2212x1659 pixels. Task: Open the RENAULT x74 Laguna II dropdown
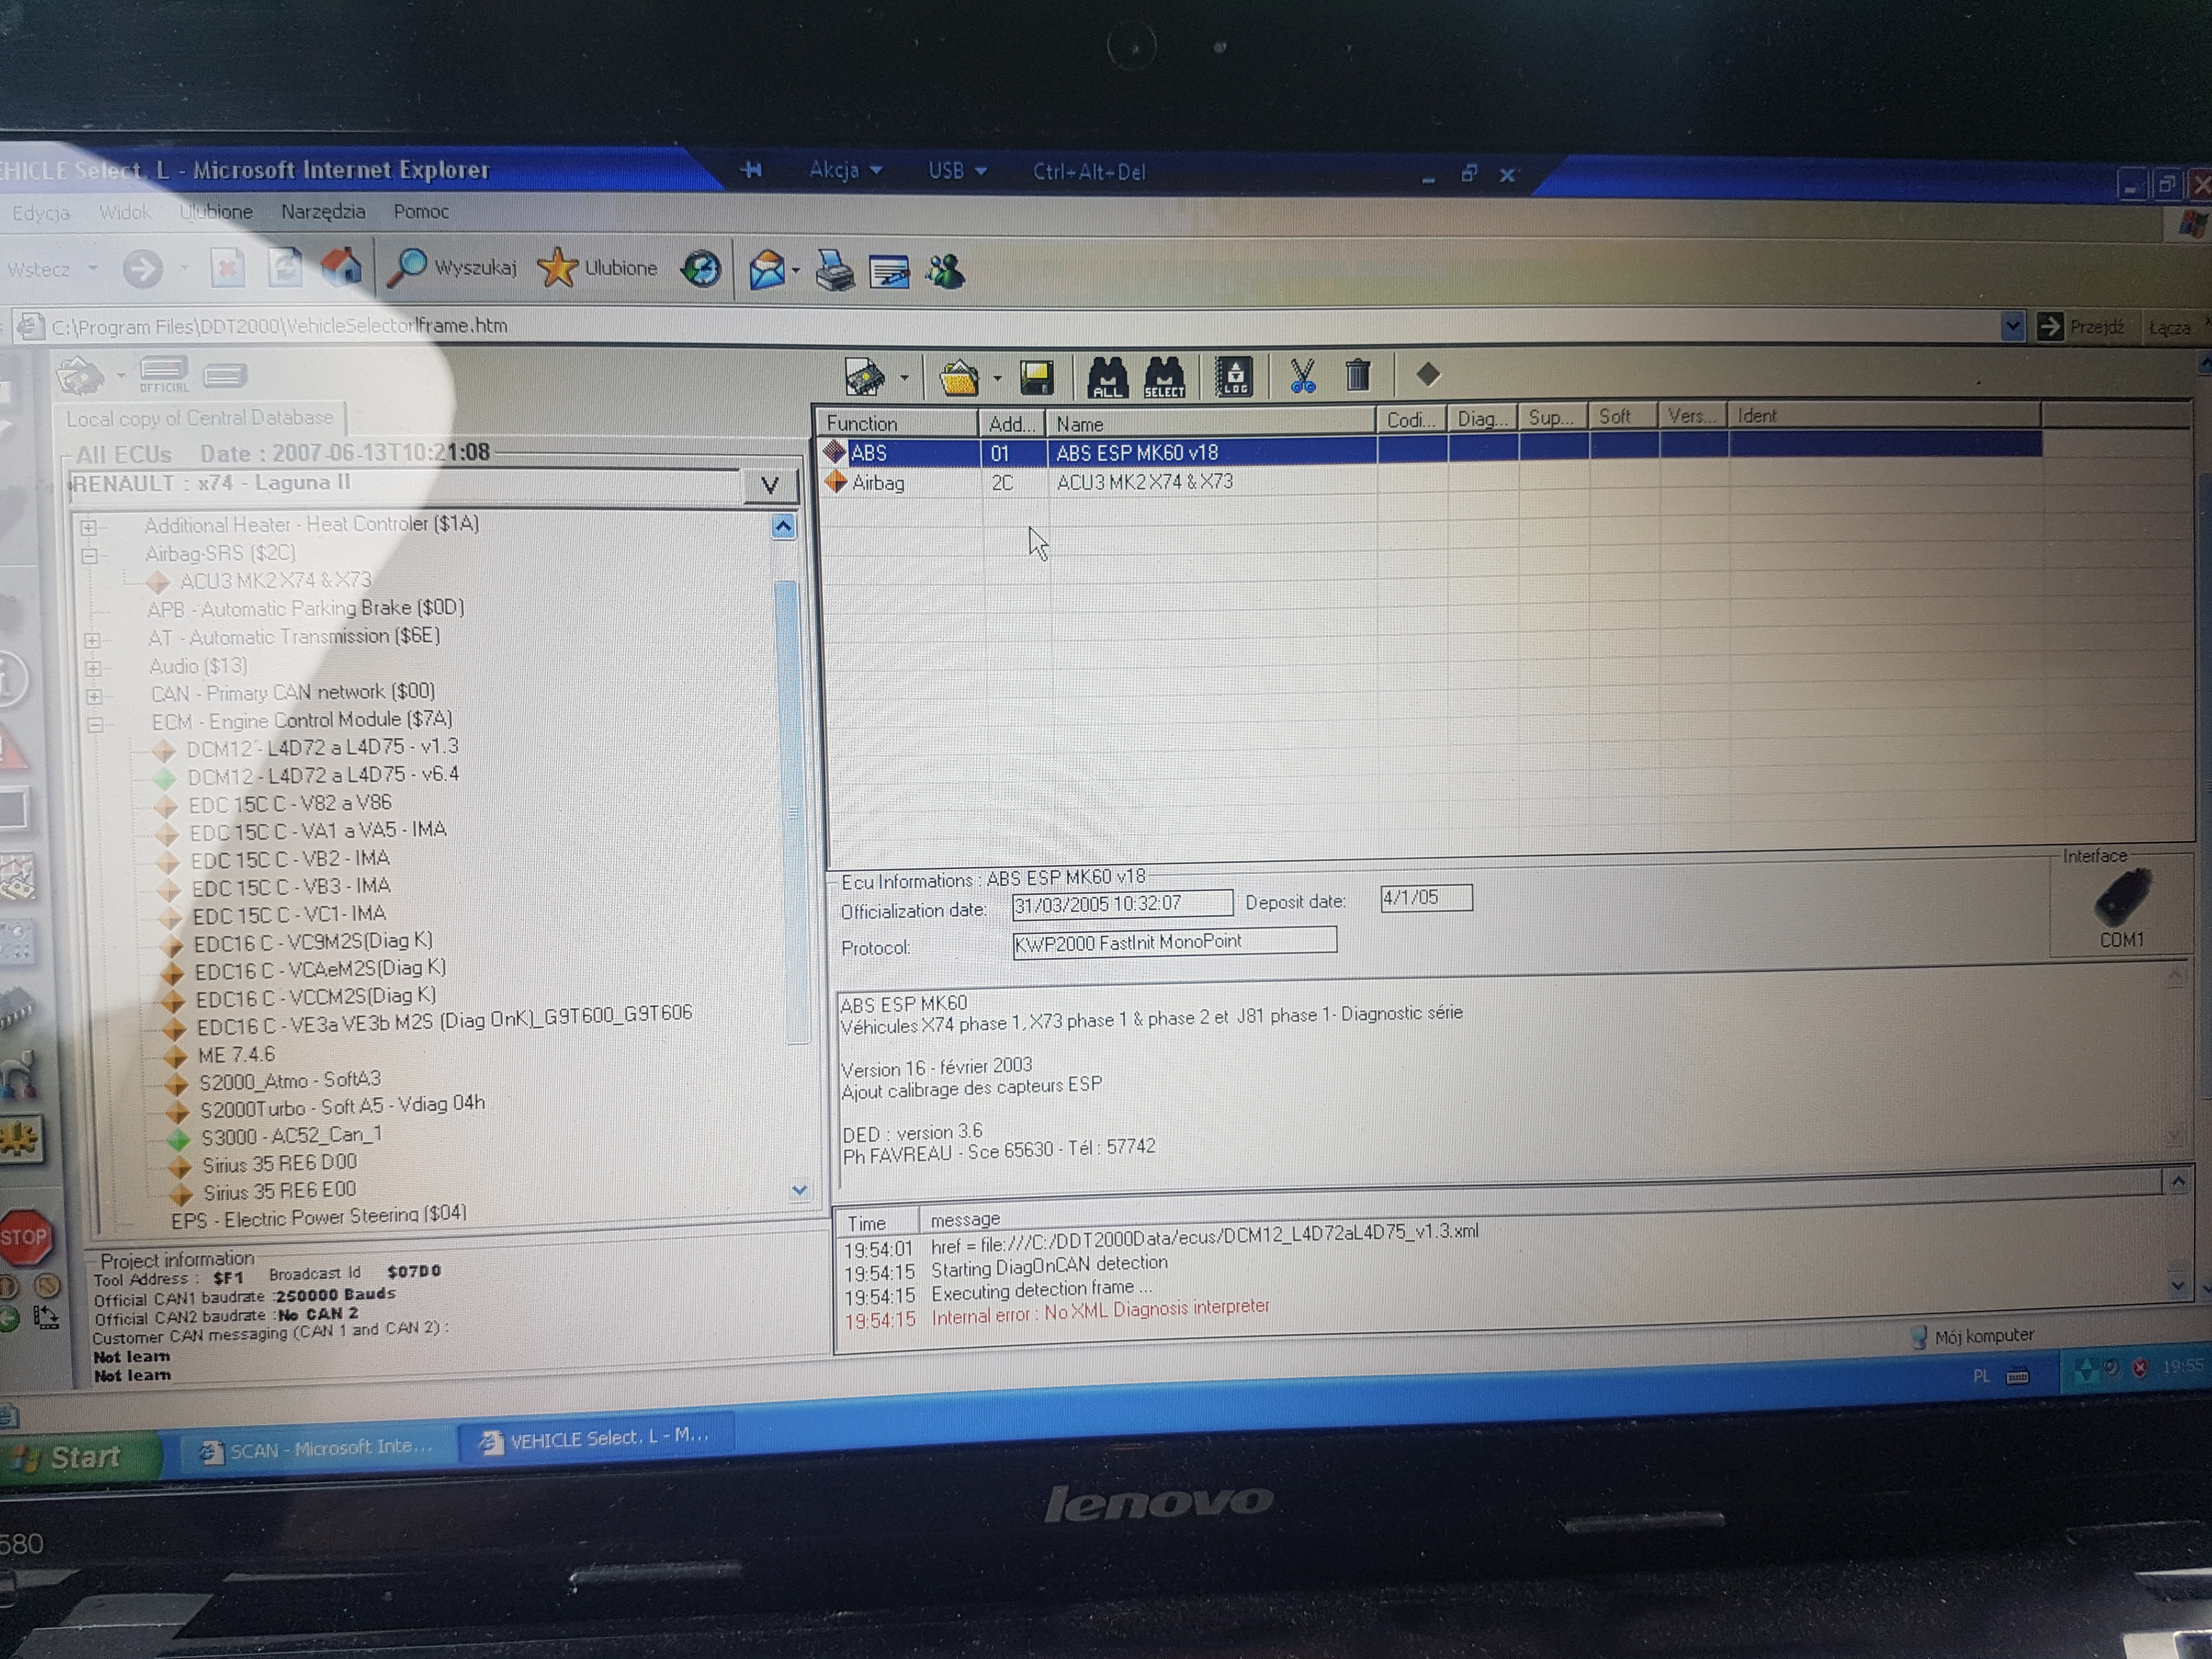769,486
